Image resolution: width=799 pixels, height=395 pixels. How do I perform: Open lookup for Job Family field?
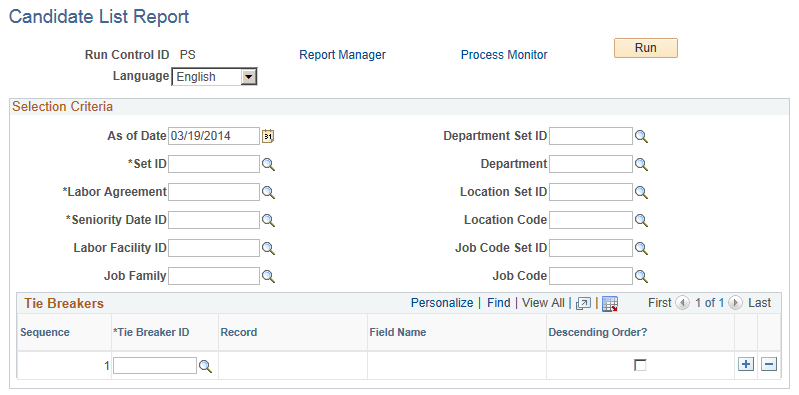click(x=268, y=276)
